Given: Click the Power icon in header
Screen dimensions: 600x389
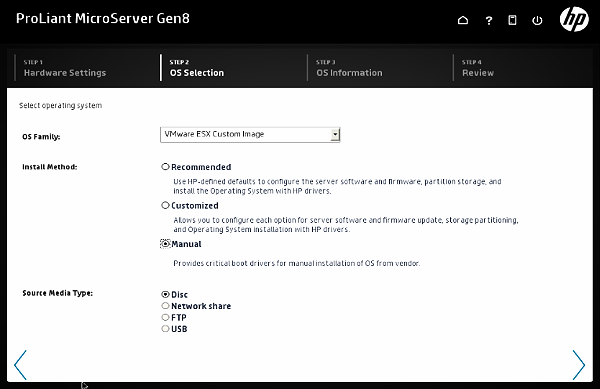Looking at the screenshot, I should (537, 20).
